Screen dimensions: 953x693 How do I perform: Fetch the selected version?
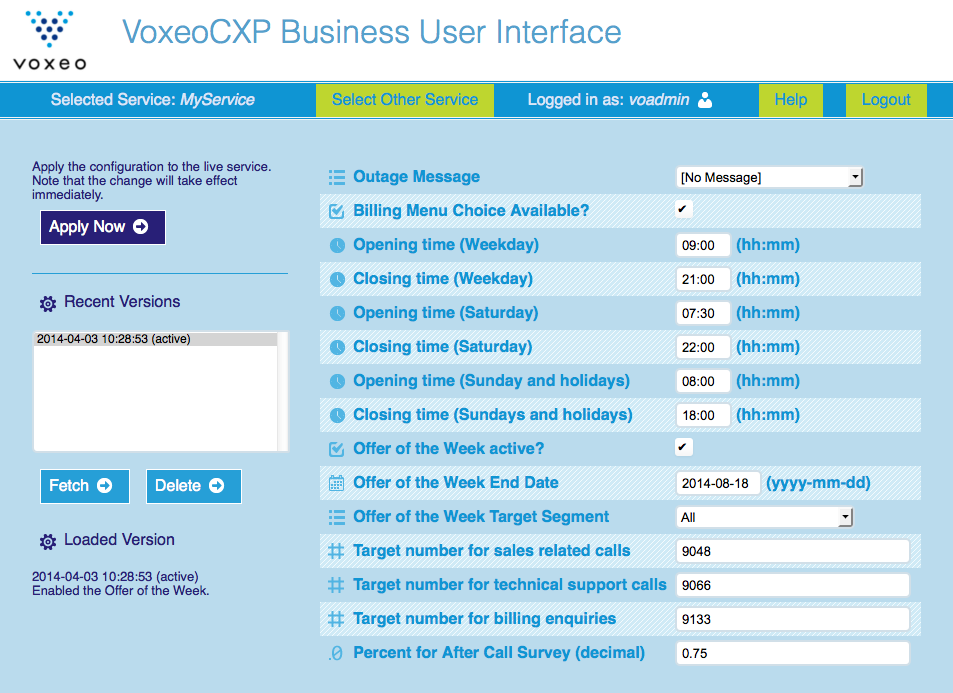(83, 486)
